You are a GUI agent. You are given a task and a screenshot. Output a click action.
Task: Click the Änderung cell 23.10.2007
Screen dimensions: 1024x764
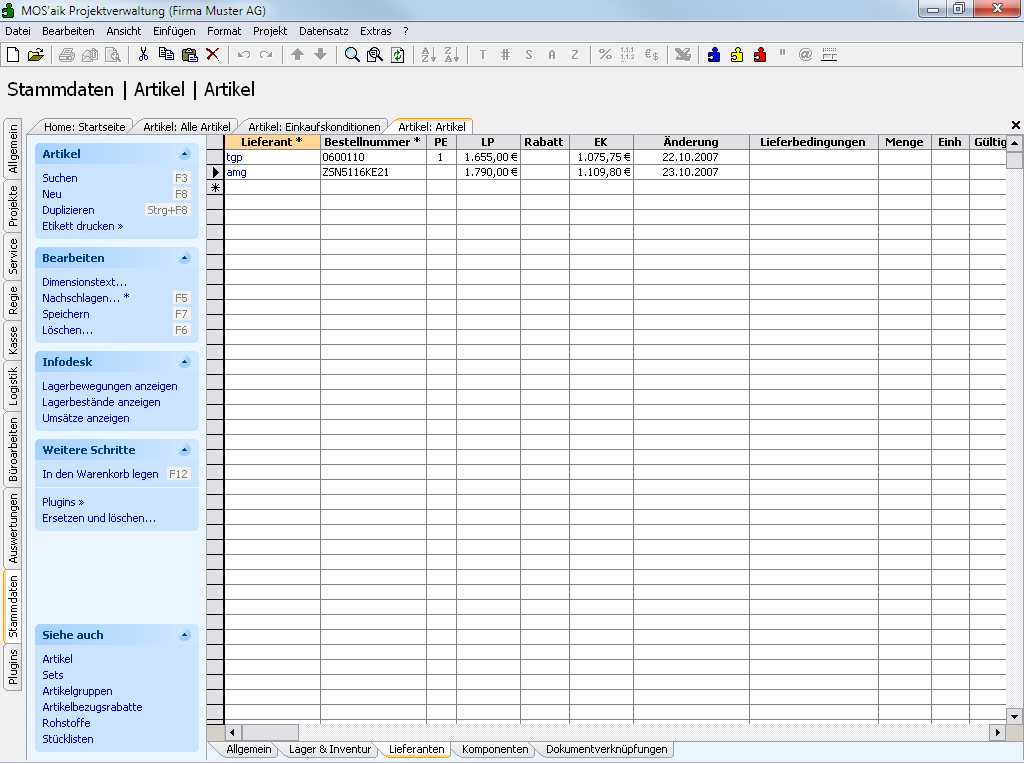point(691,172)
